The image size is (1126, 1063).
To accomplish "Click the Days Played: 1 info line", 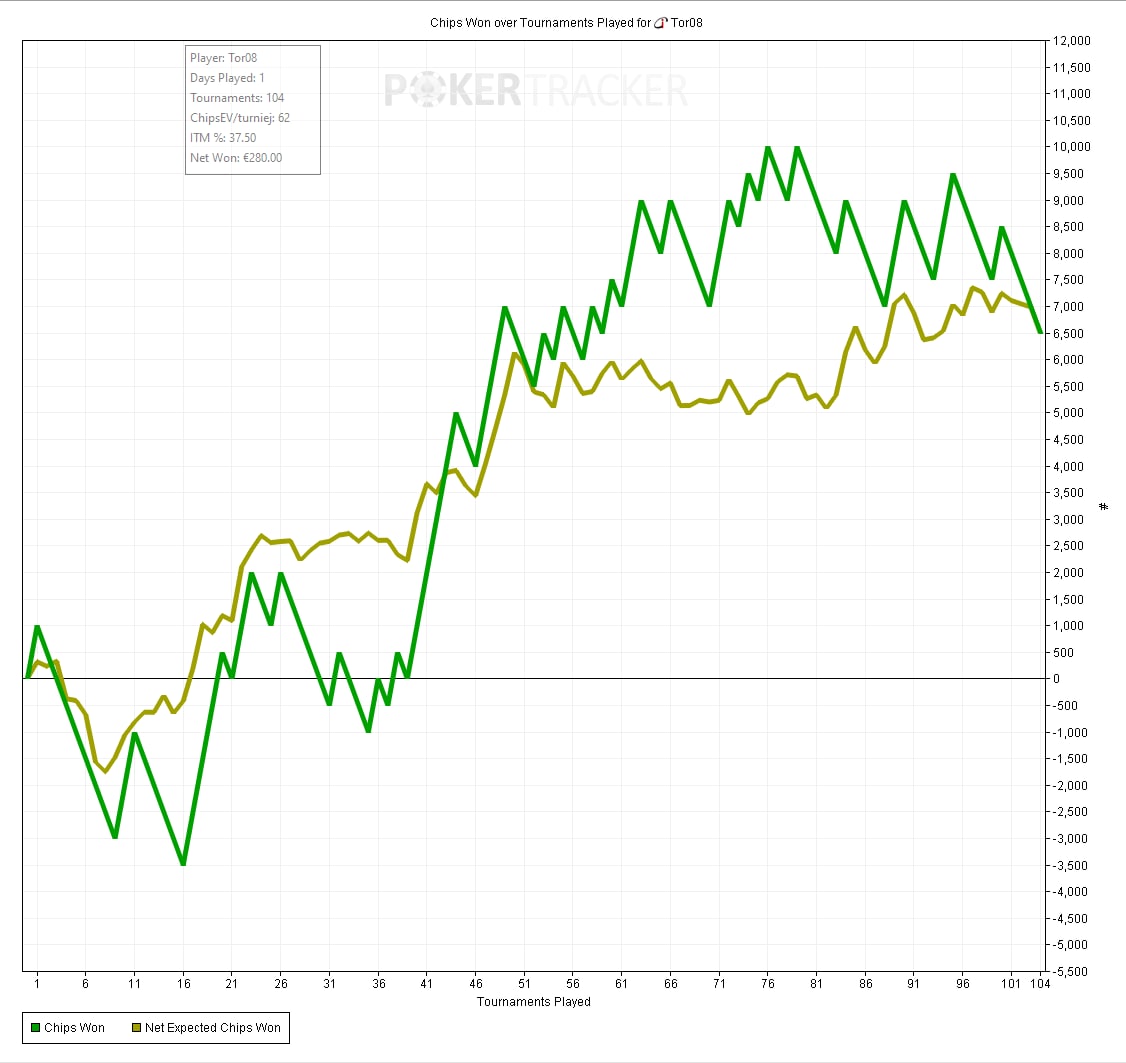I will point(227,78).
